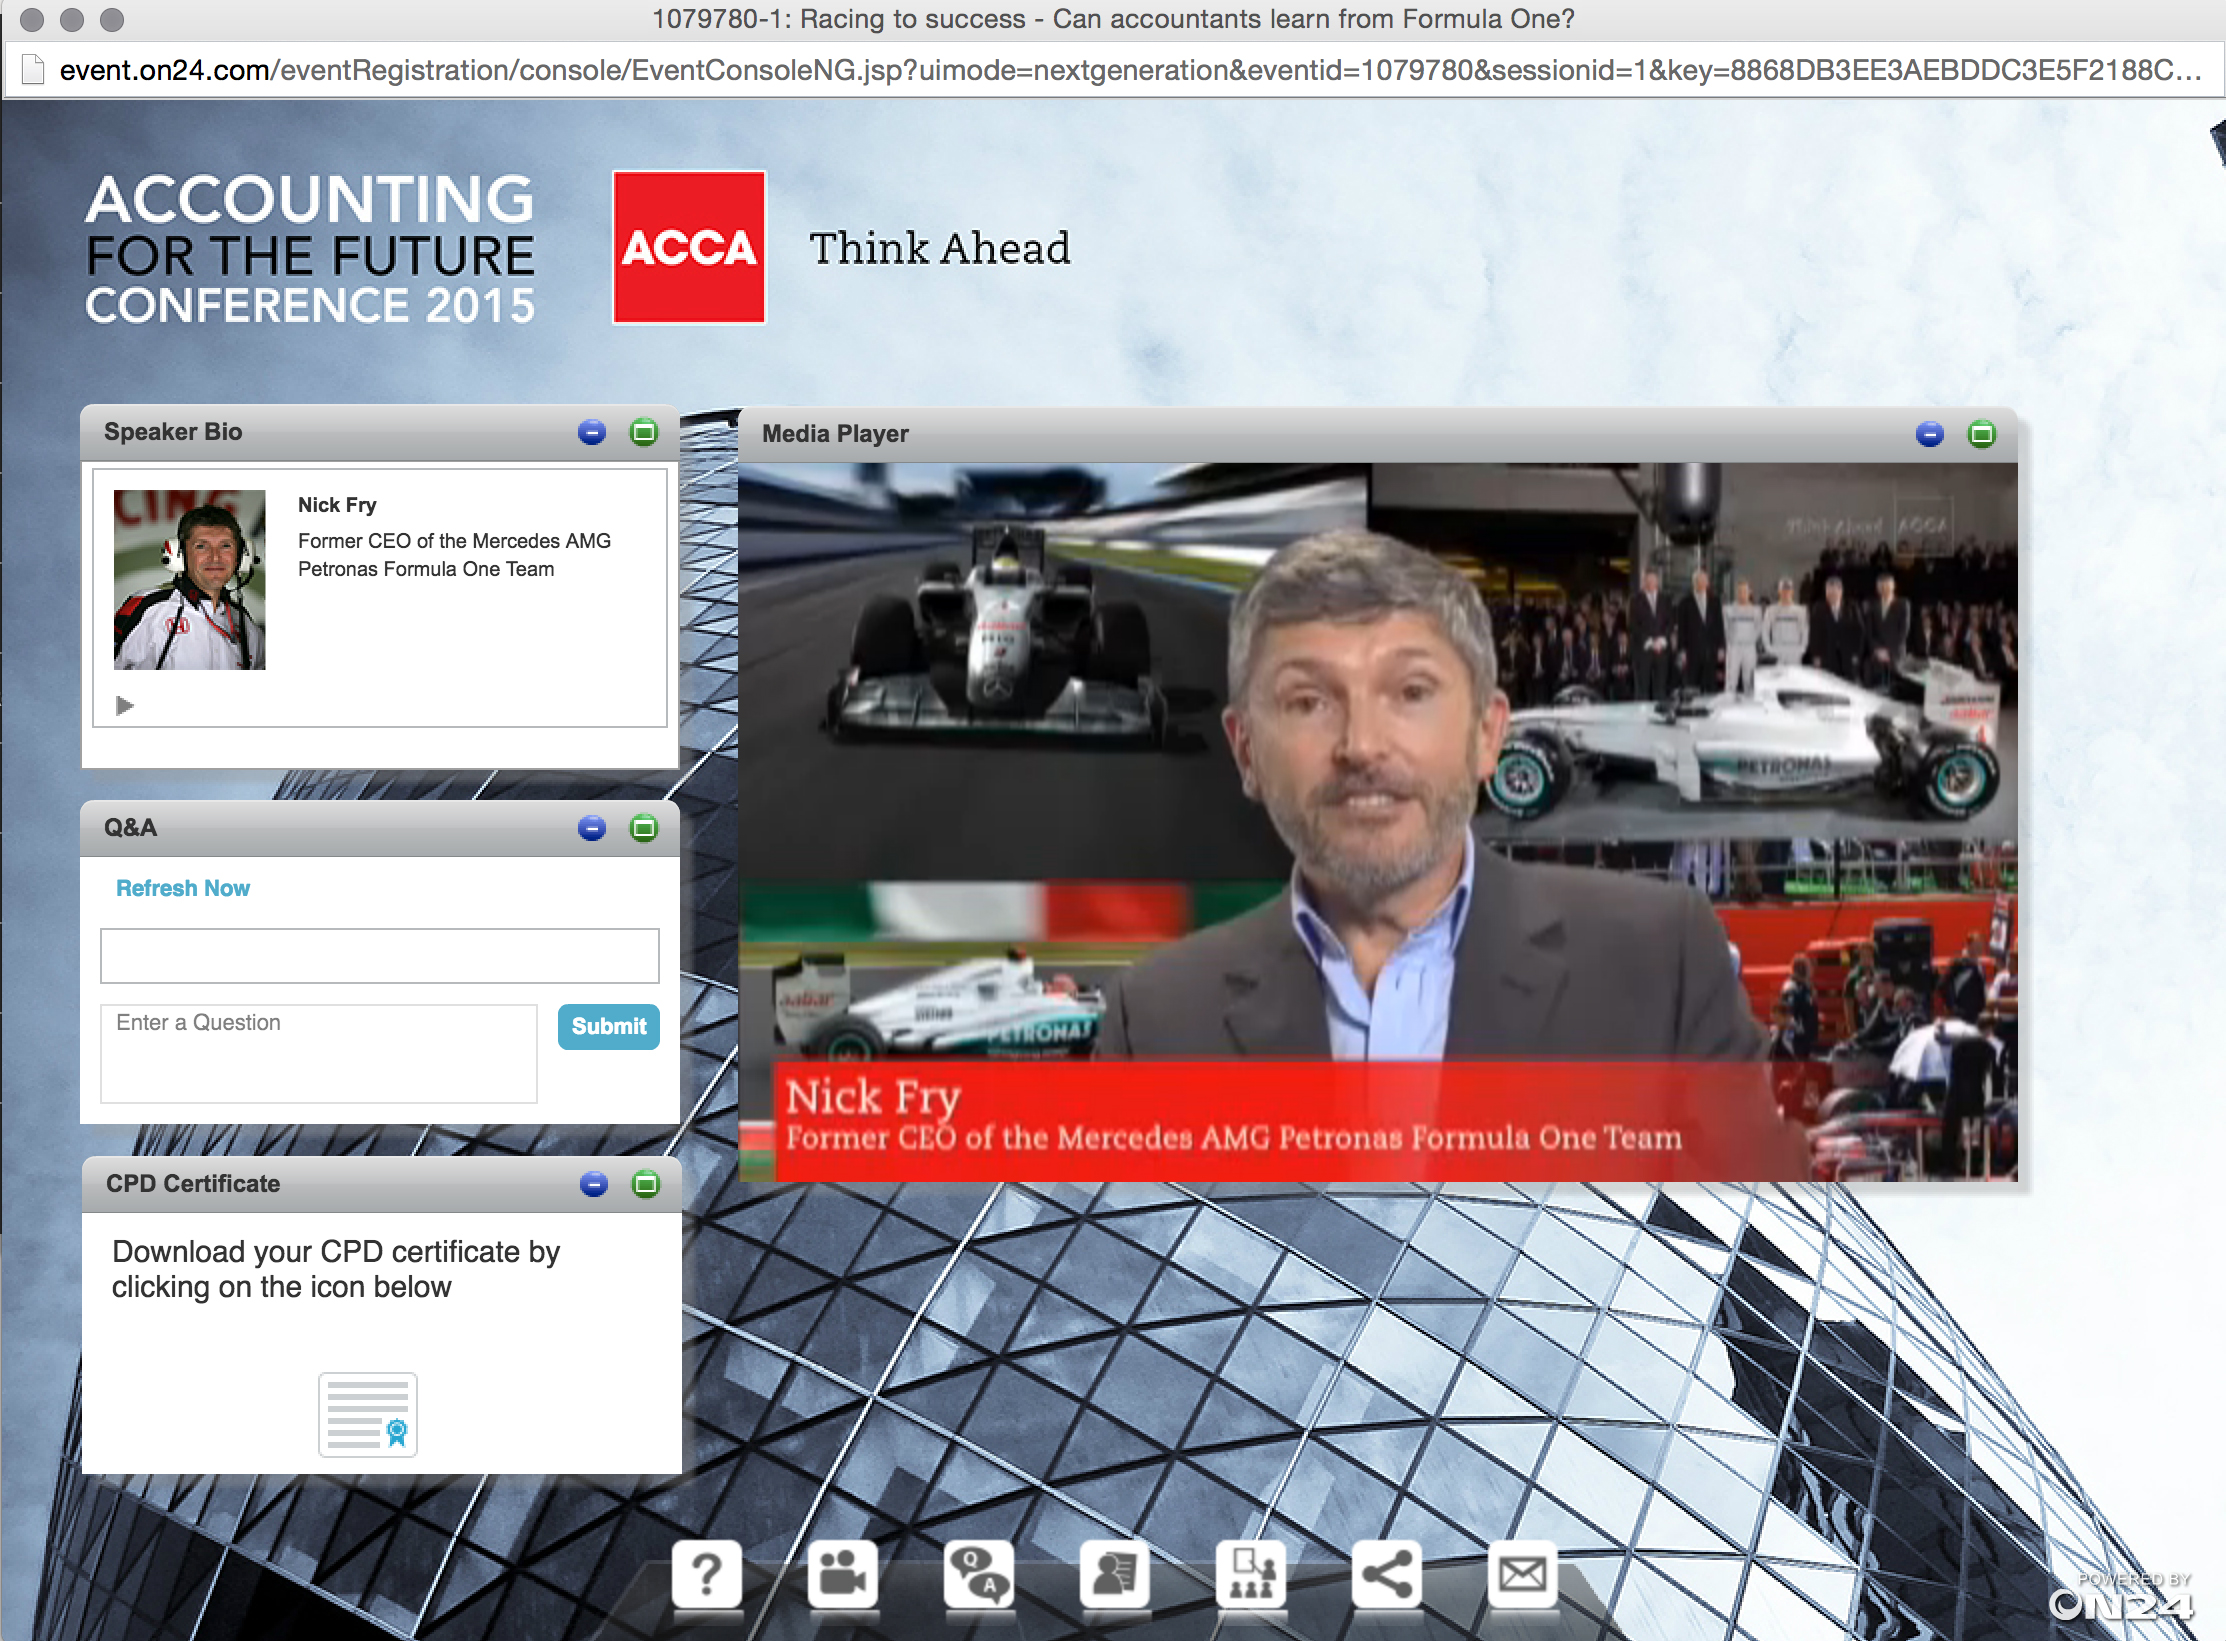Screen dimensions: 2226x1641
Task: Click the CPD Certificate panel title
Action: 193,1184
